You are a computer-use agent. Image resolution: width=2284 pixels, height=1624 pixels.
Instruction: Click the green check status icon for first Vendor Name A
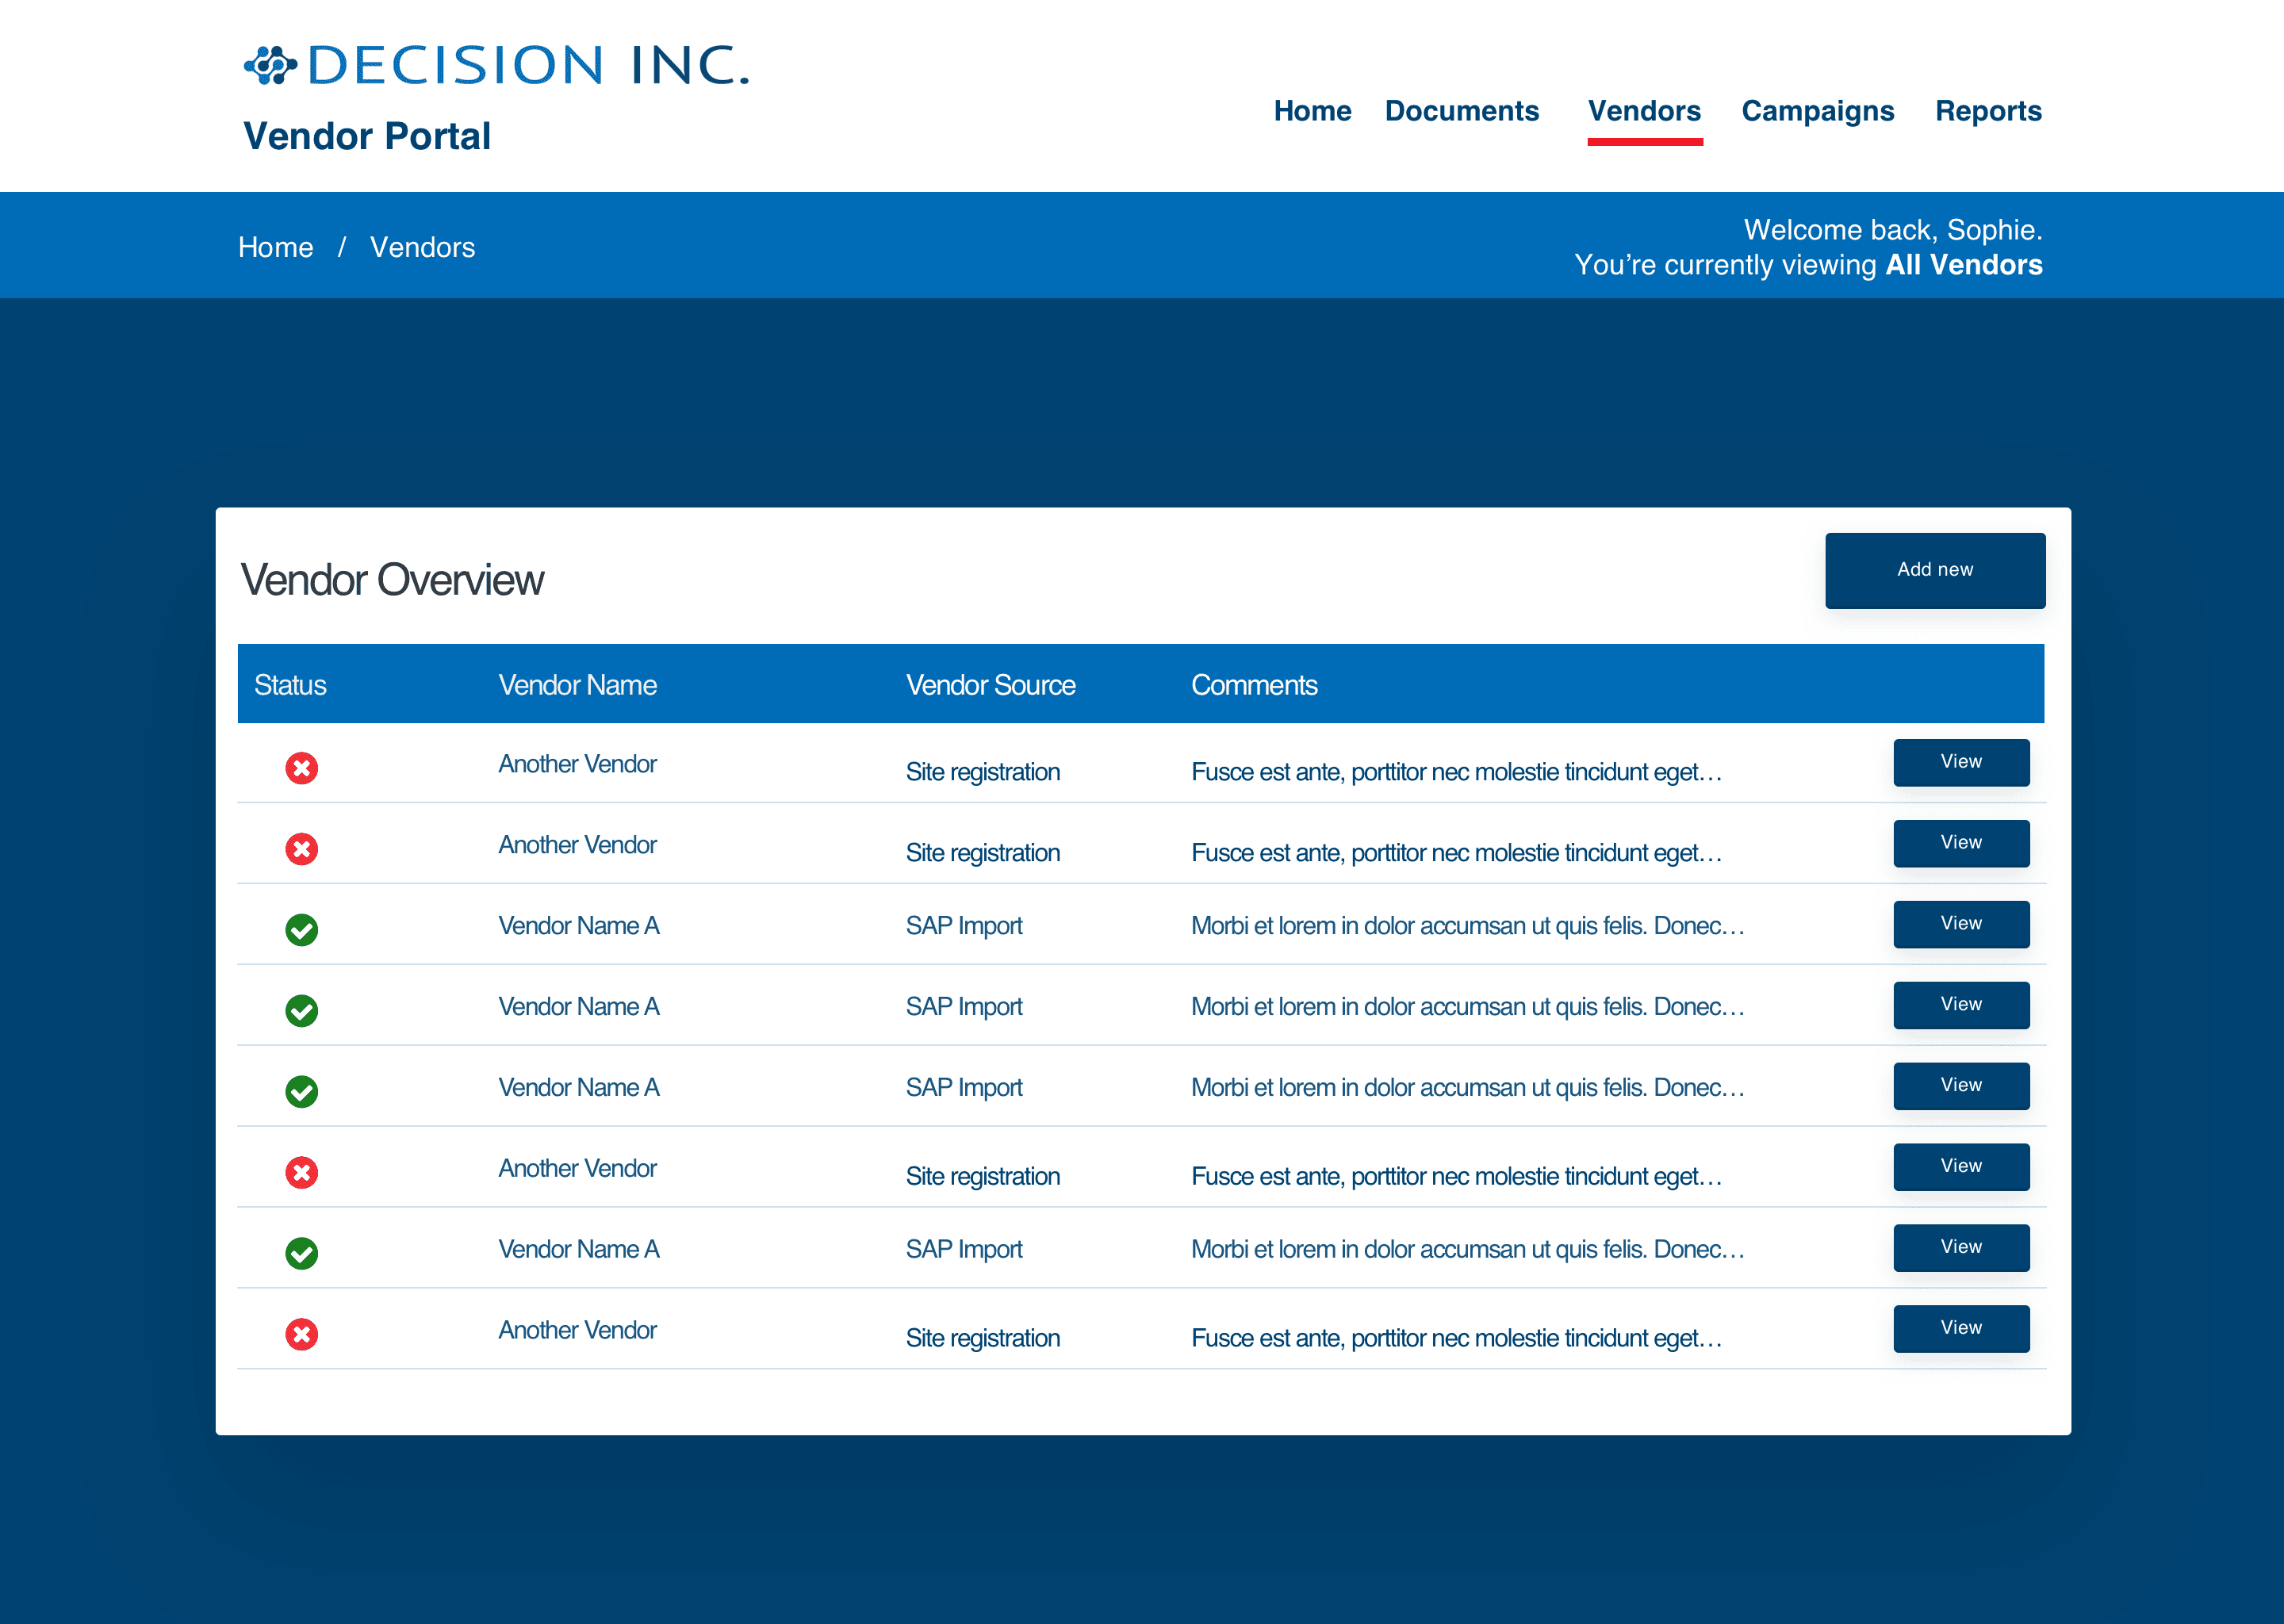[302, 930]
